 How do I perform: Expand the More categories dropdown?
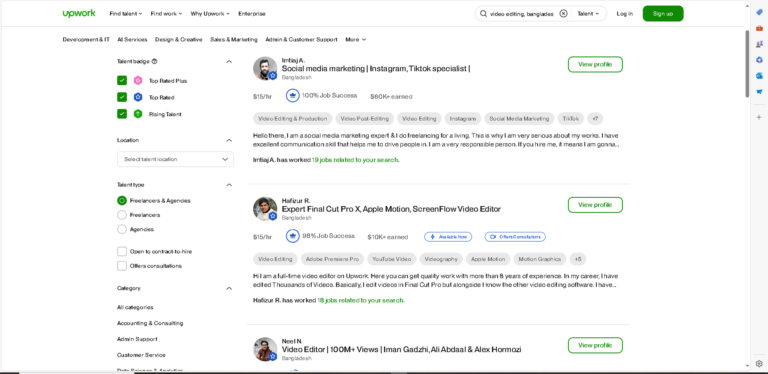click(x=356, y=40)
